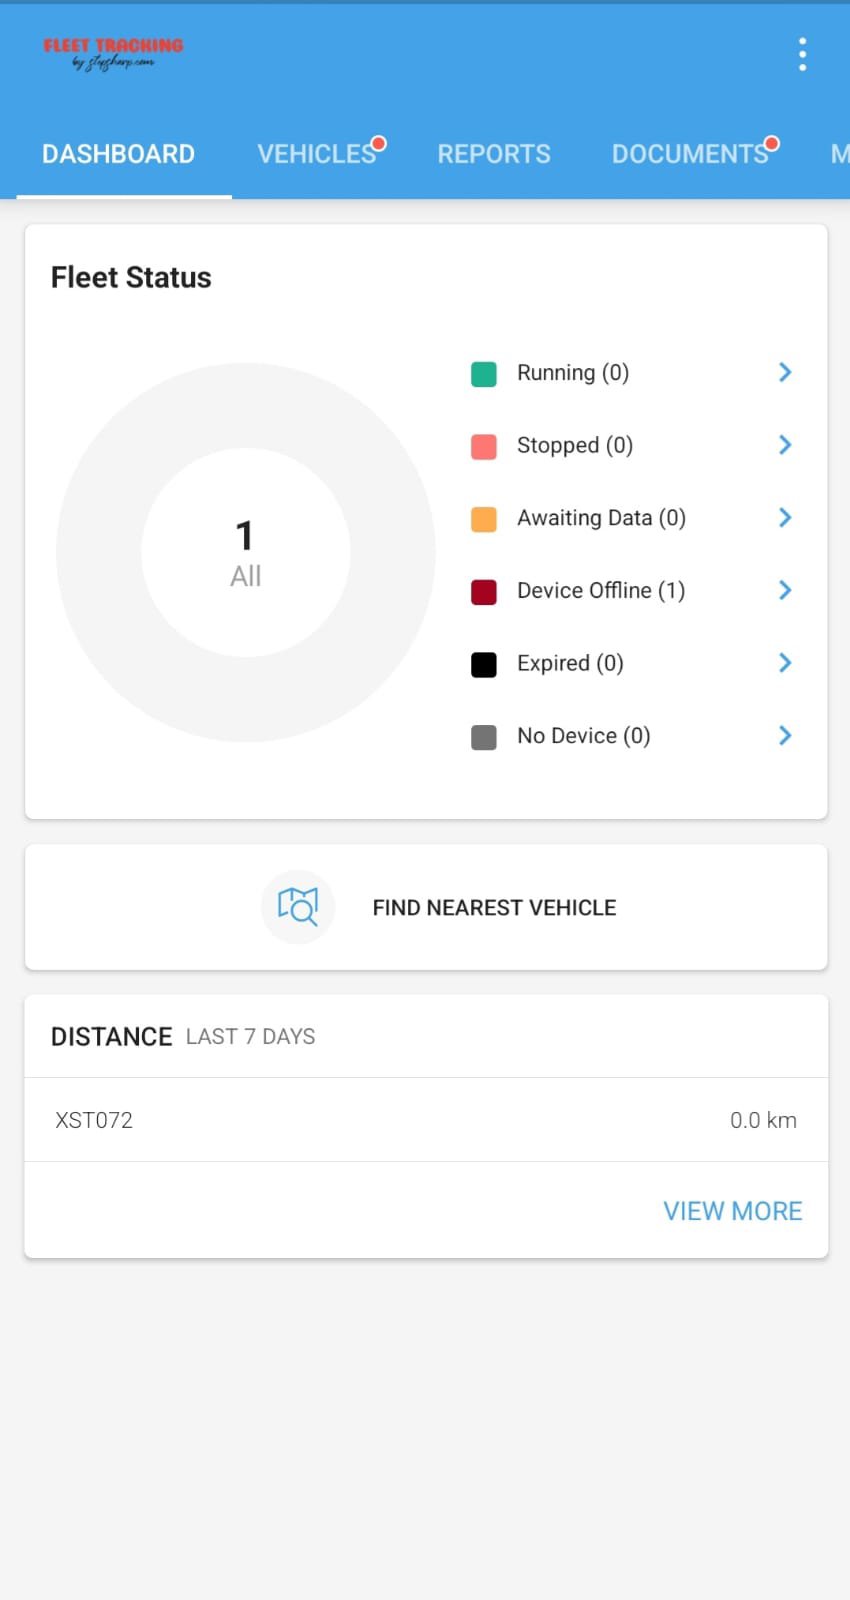This screenshot has width=850, height=1600.
Task: Expand the Device Offline status details
Action: [x=785, y=590]
